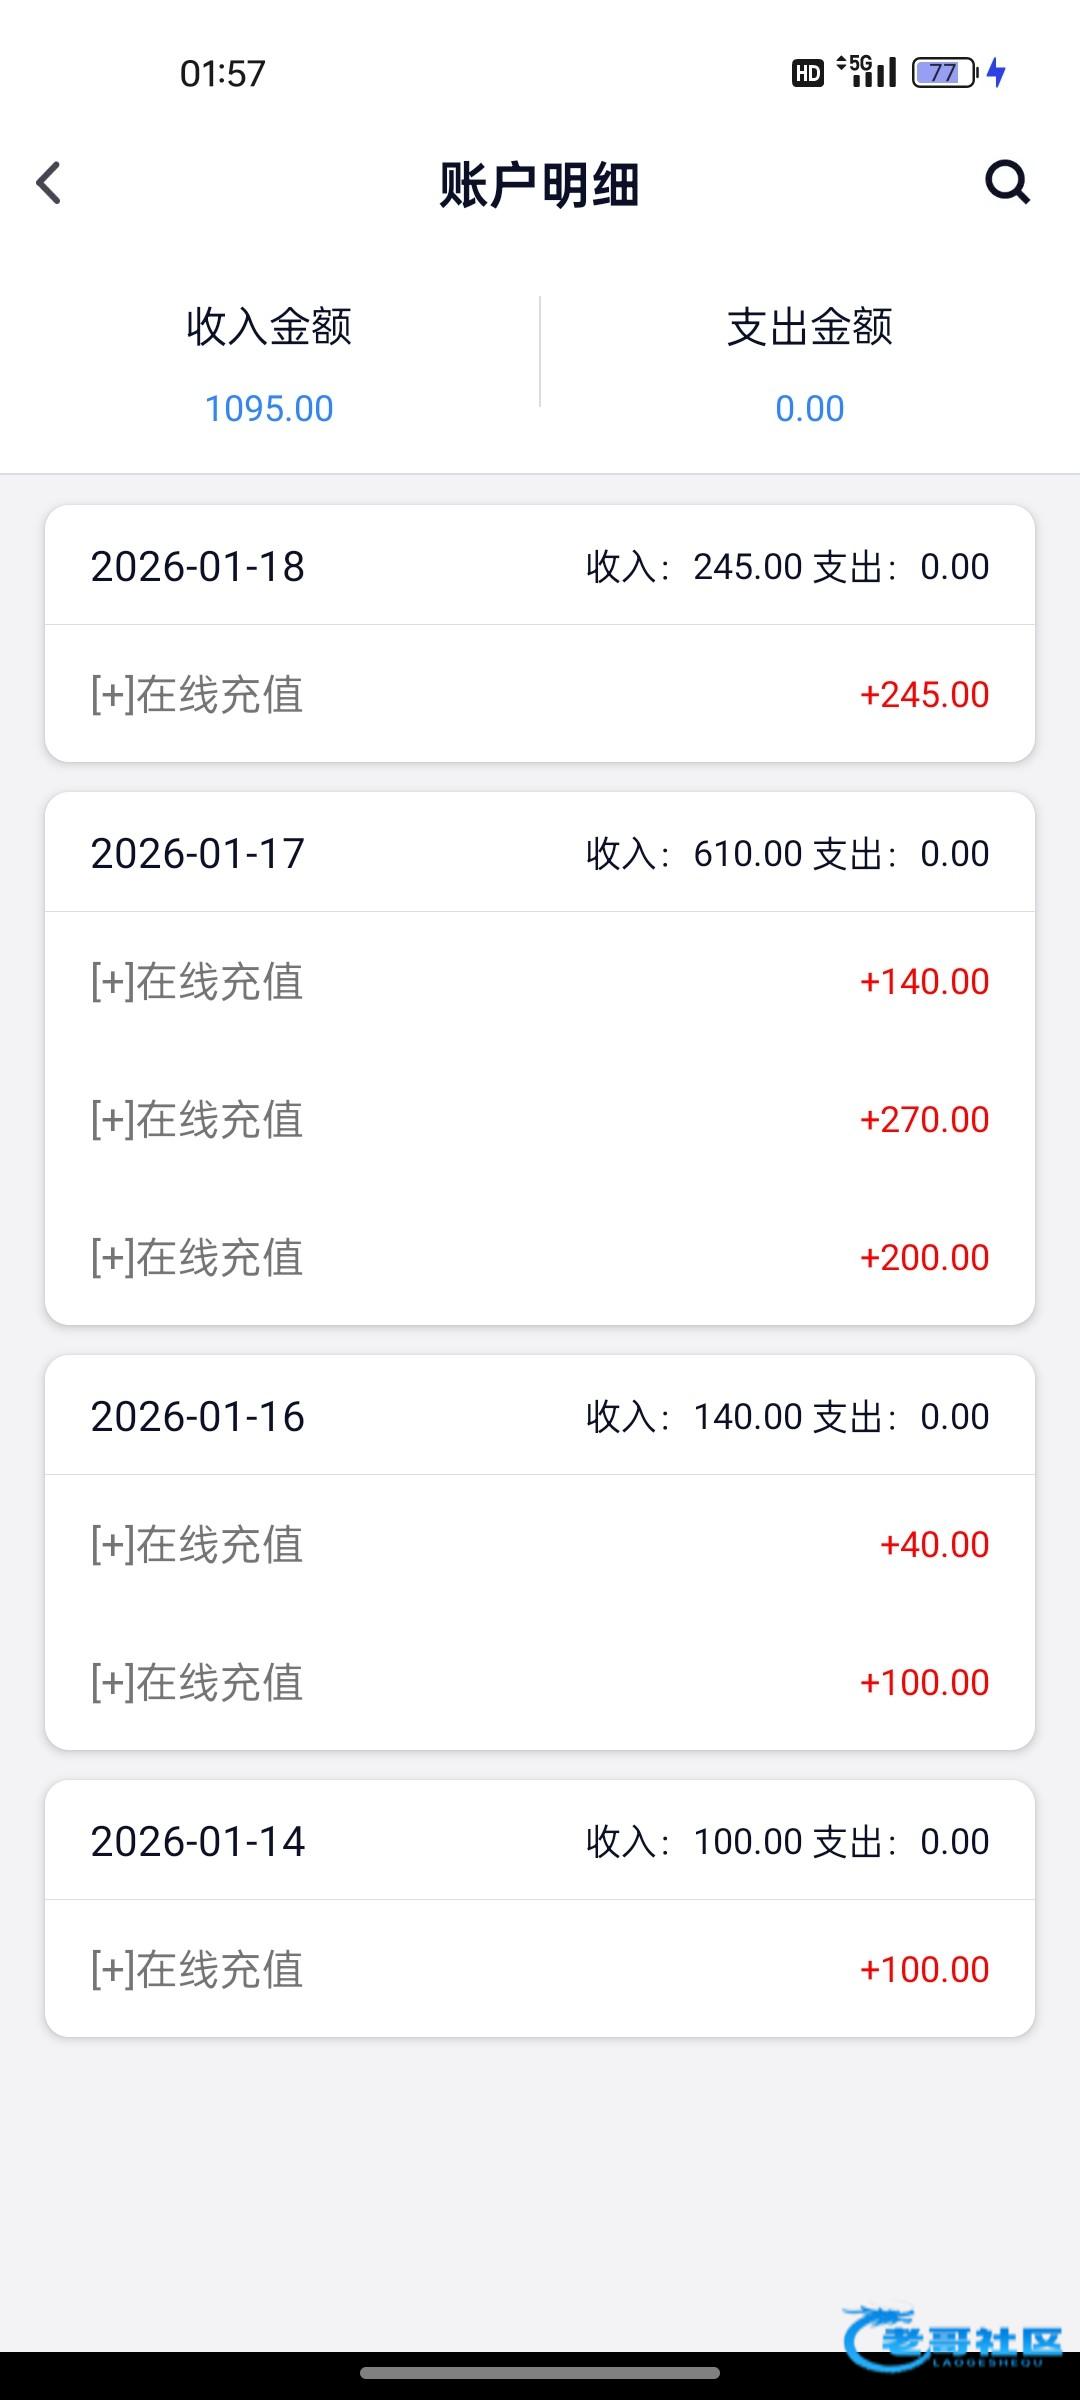
Task: Tap the 5G signal indicator
Action: point(868,71)
